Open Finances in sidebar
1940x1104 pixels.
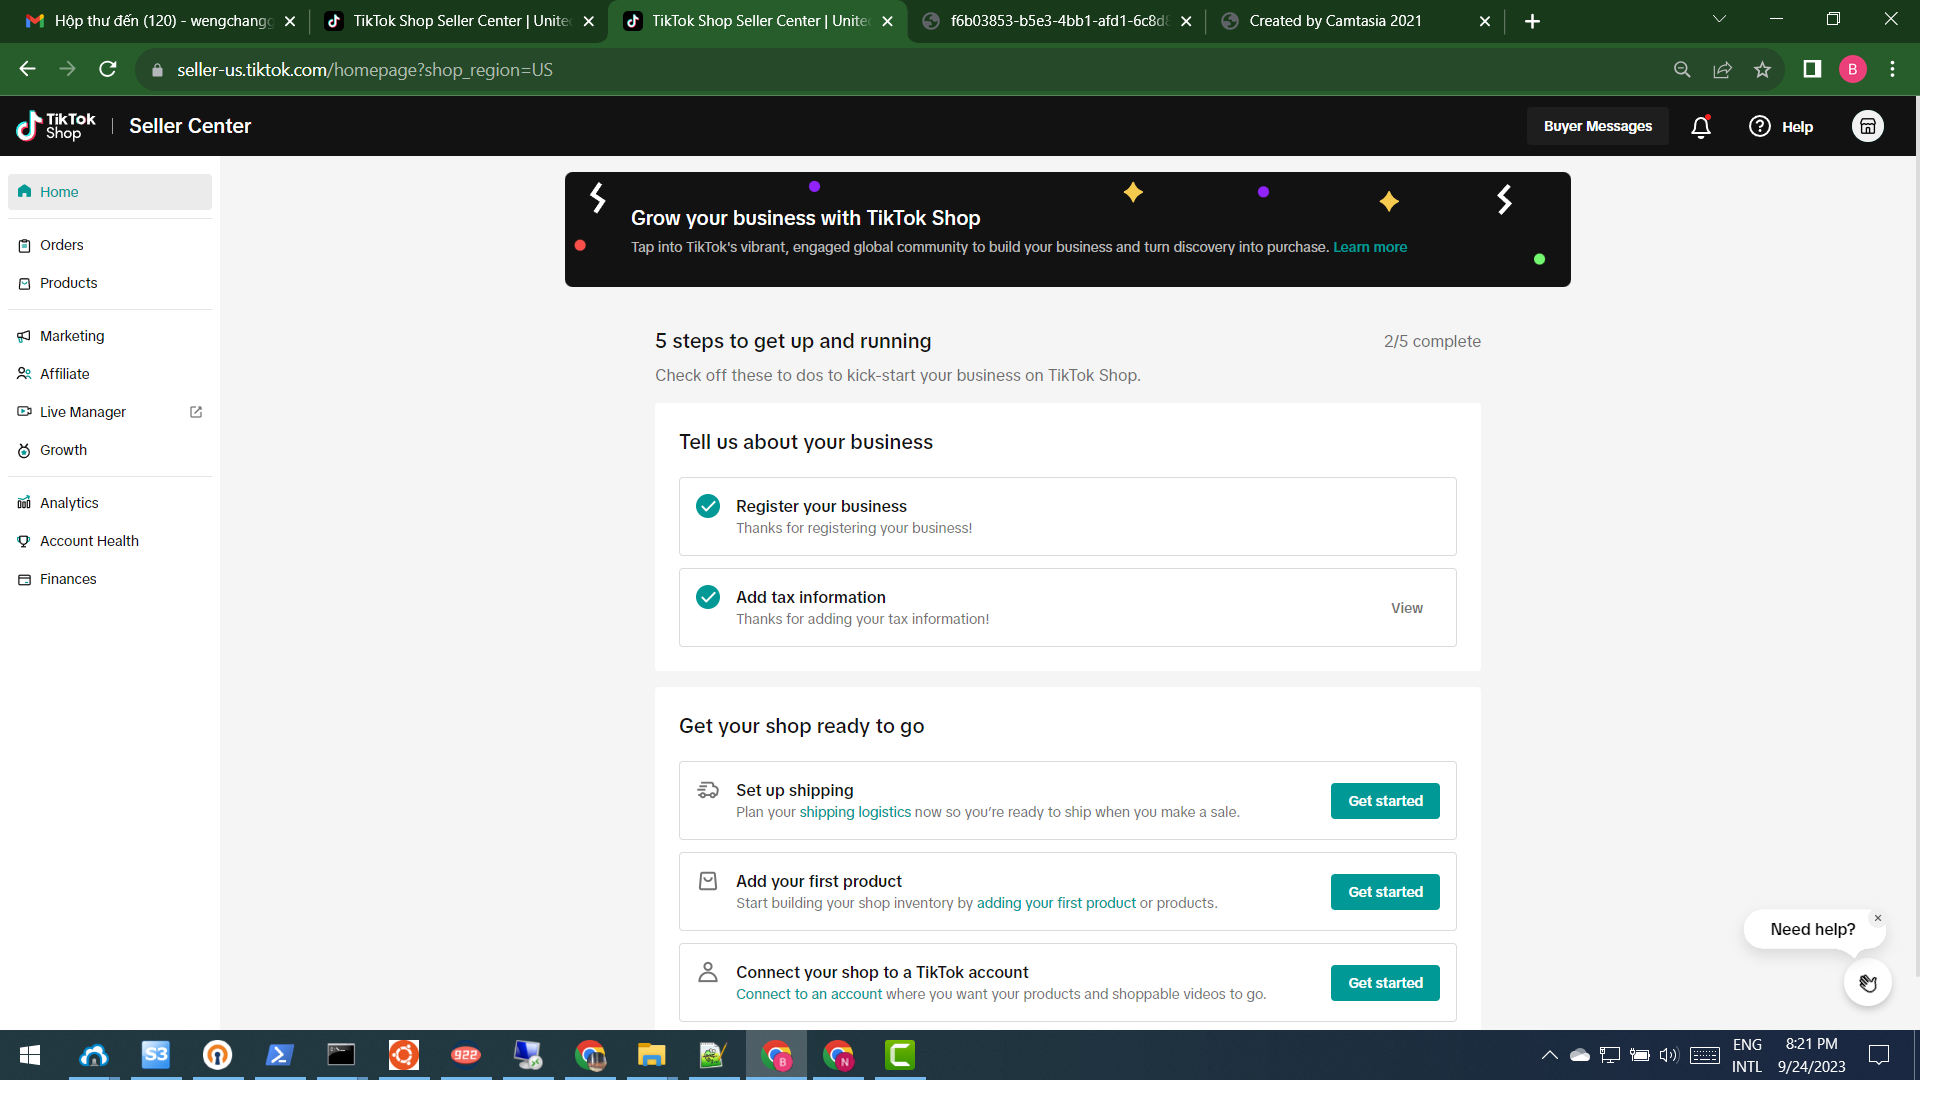110,579
